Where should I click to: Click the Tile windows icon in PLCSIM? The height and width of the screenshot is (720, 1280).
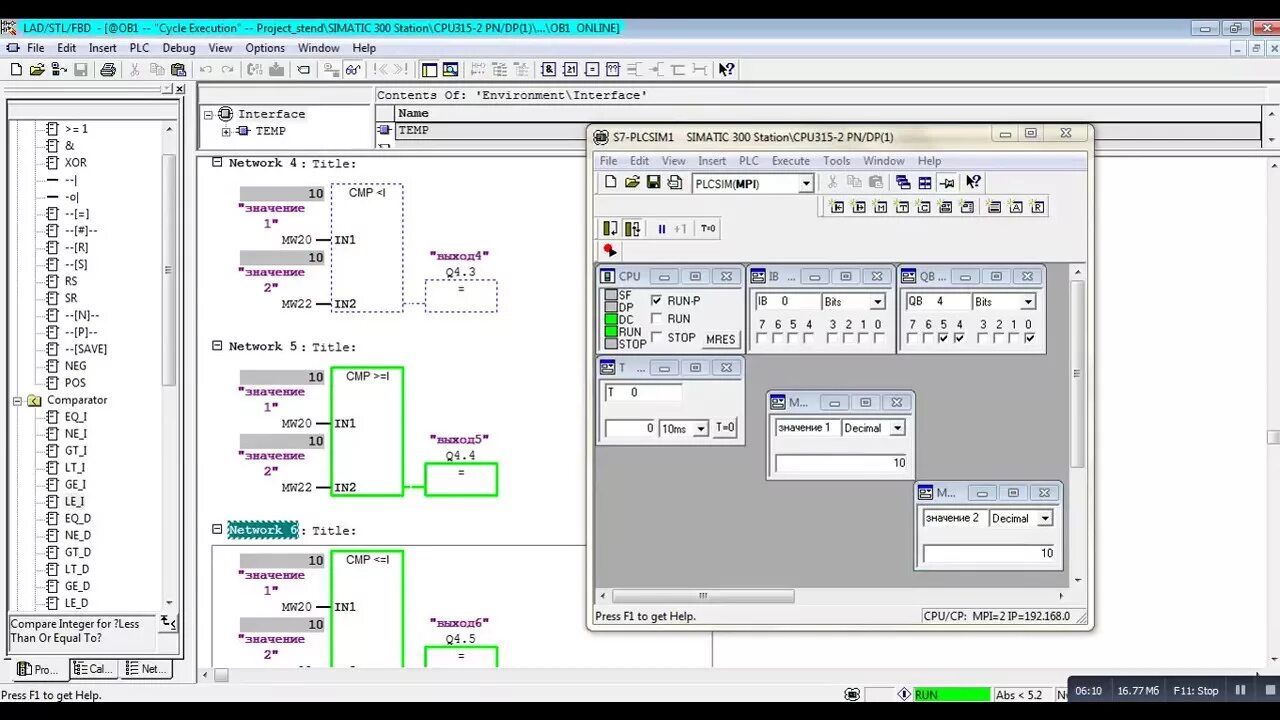point(925,182)
